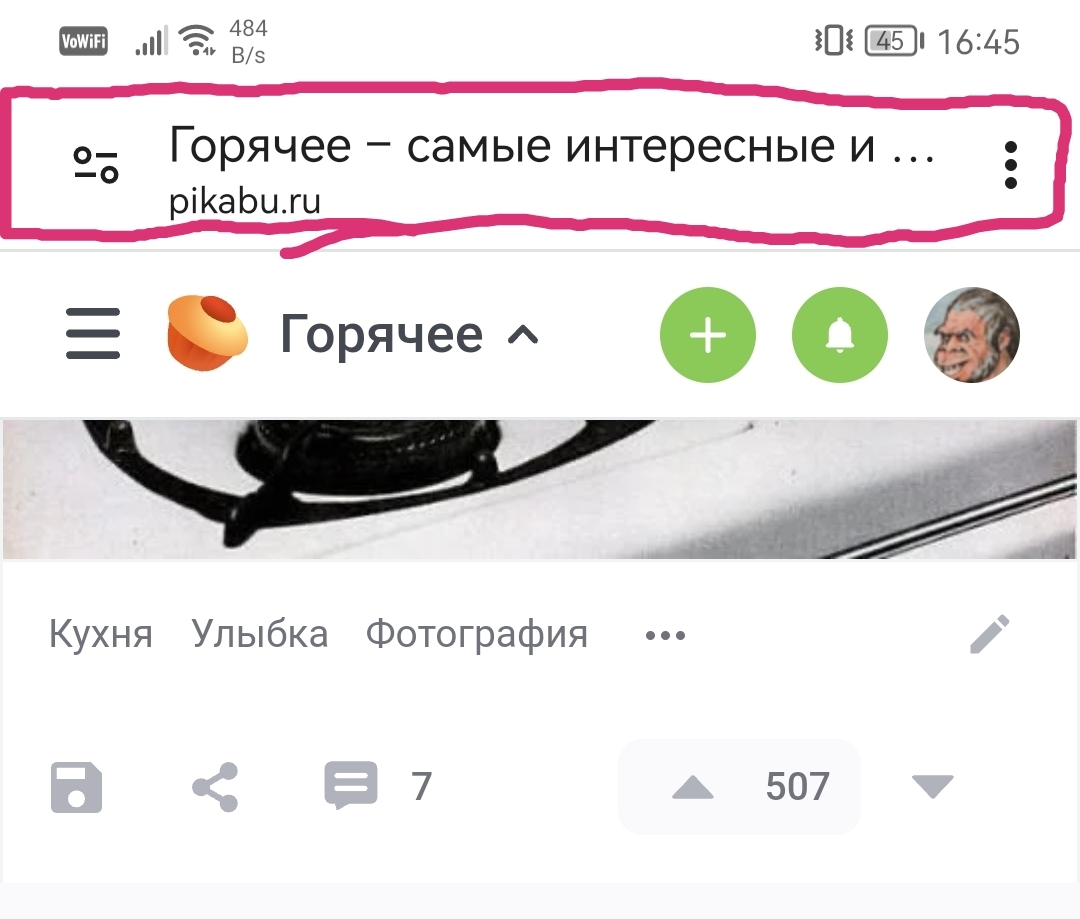Edit post tags with the pencil icon

pyautogui.click(x=990, y=634)
